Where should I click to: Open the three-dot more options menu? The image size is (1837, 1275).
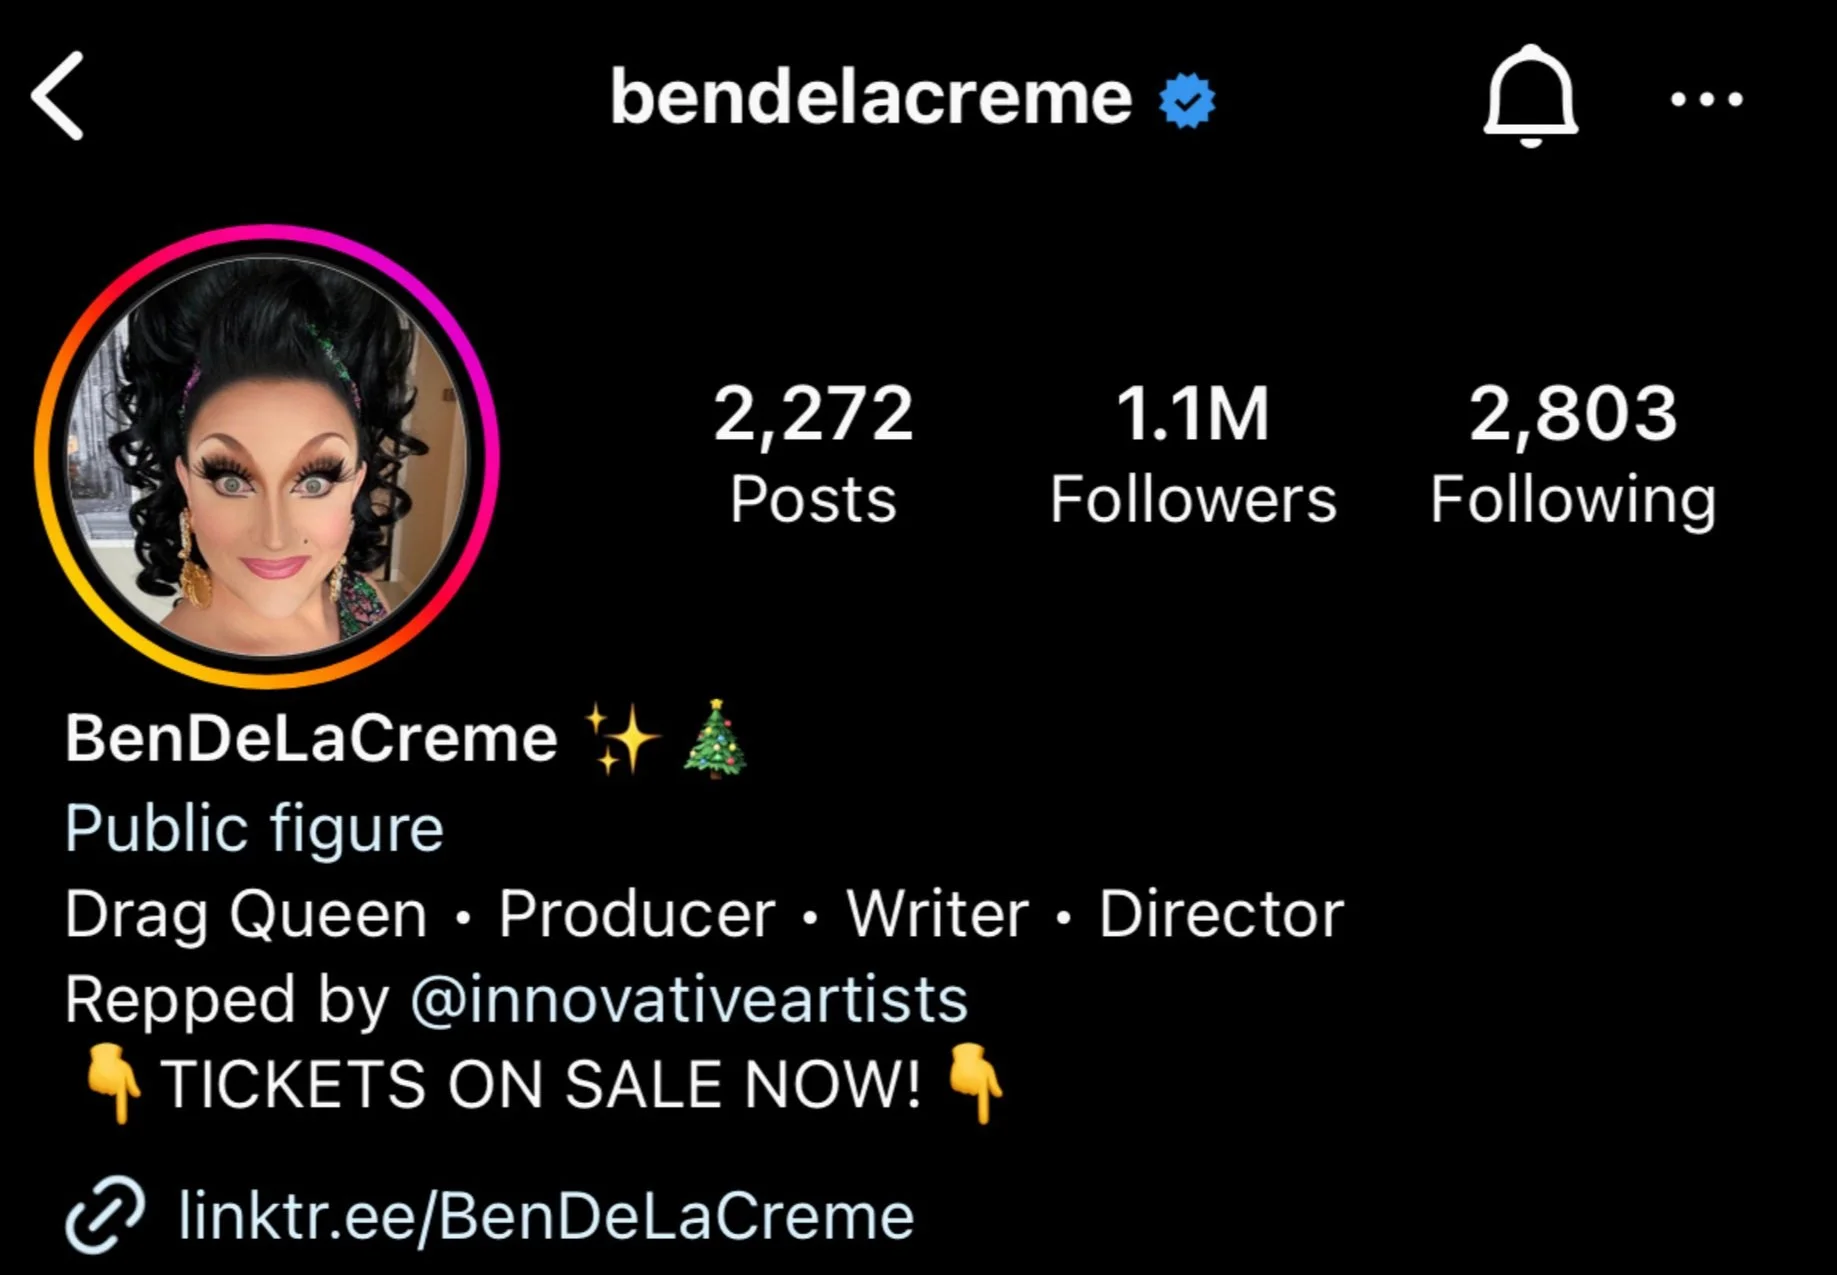(1707, 99)
